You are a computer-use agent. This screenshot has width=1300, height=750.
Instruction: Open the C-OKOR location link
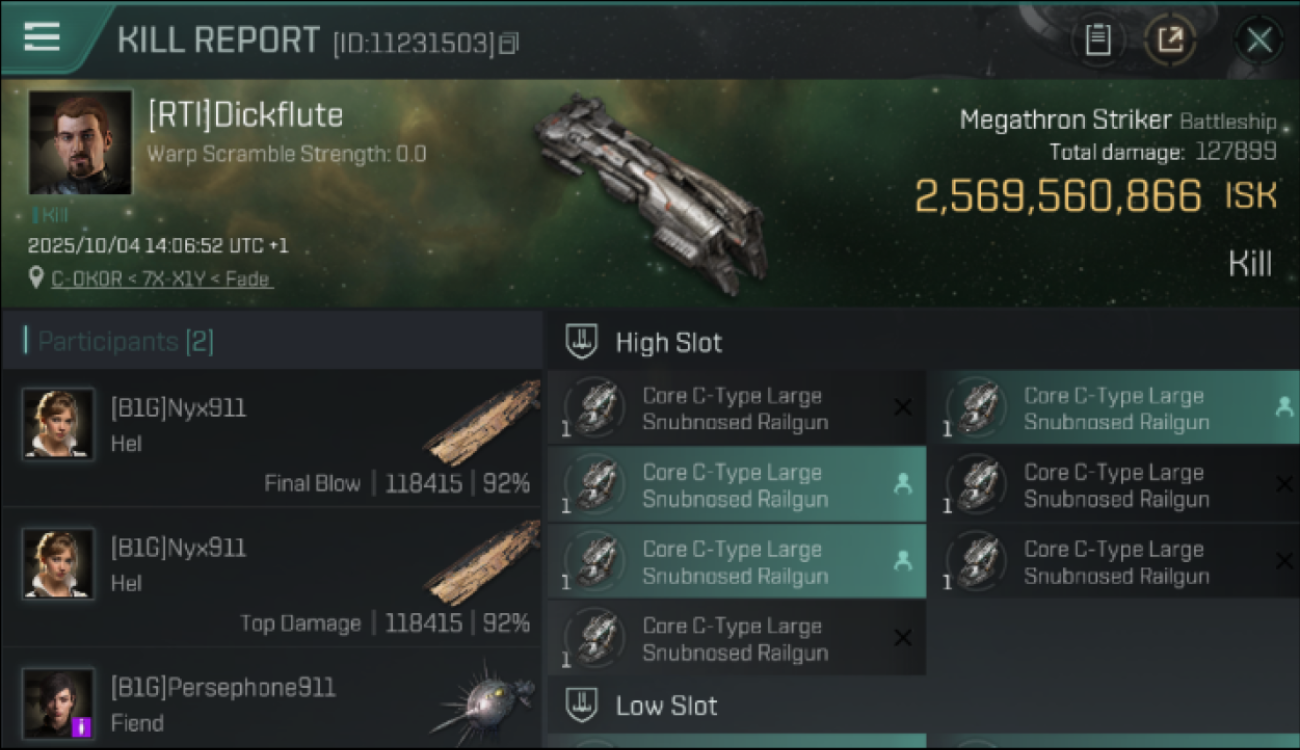161,279
